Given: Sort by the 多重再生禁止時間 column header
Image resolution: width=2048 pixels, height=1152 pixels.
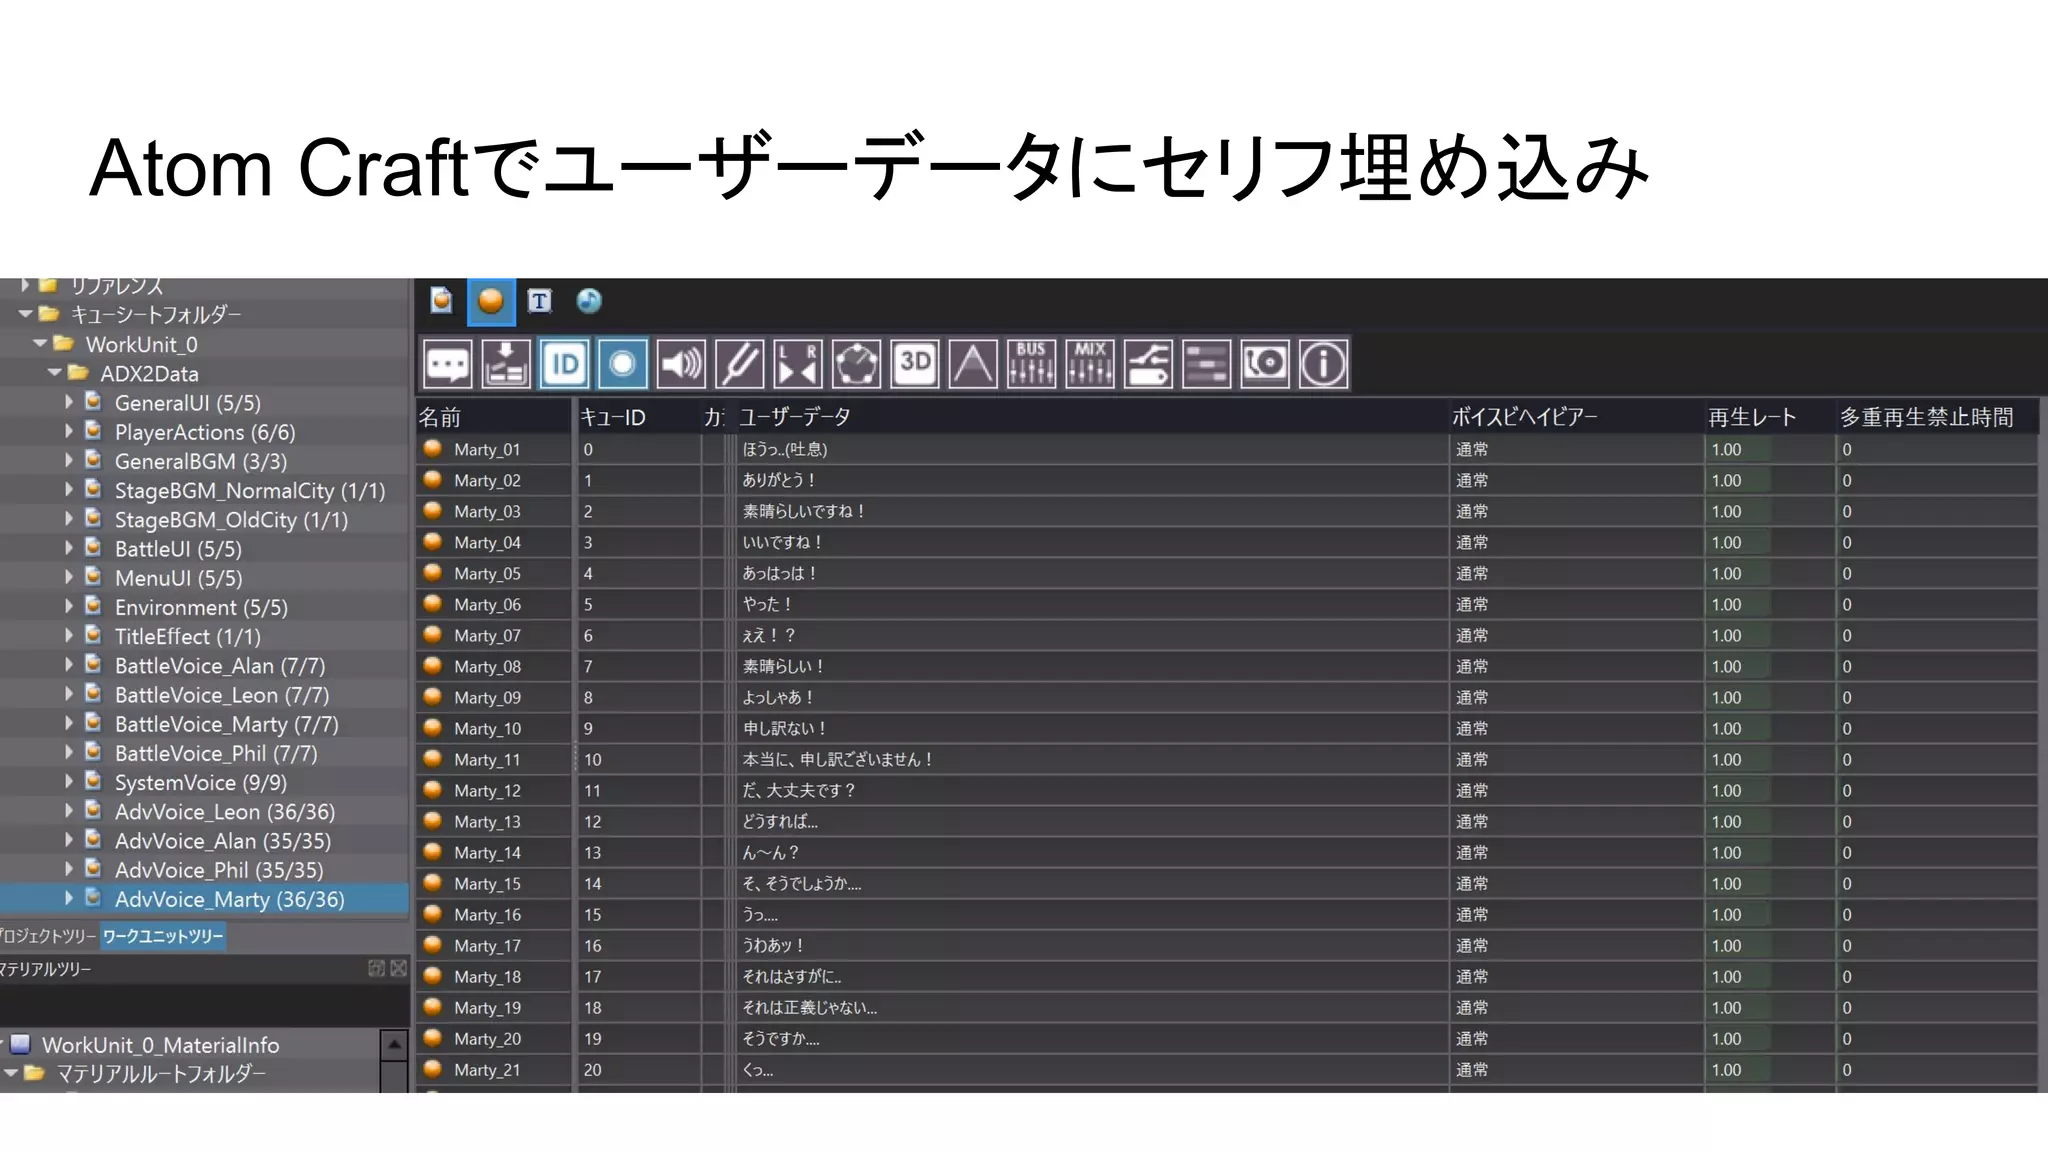Looking at the screenshot, I should (1937, 417).
